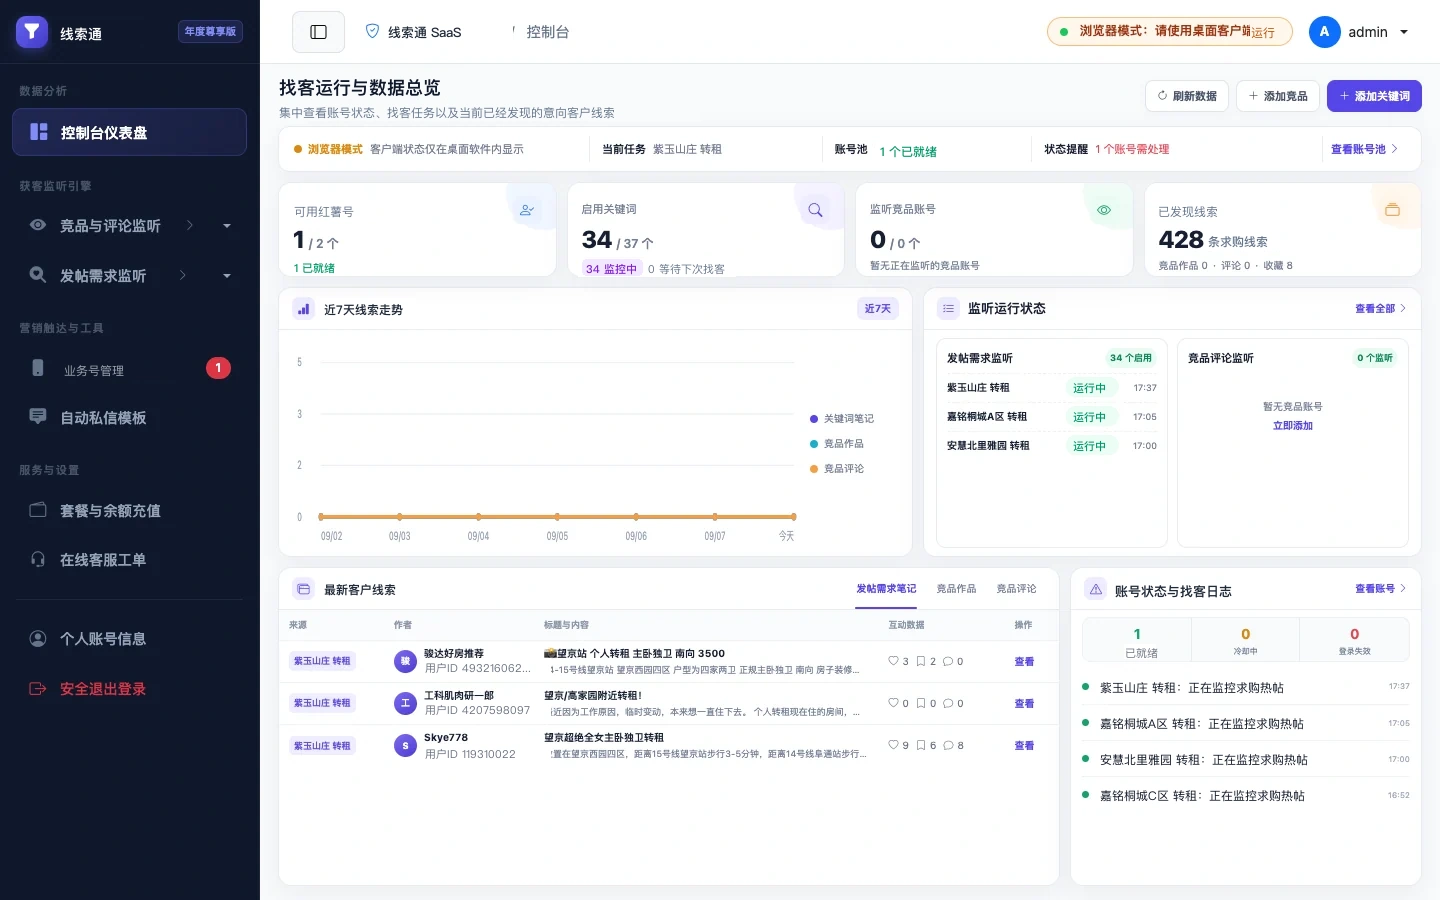Switch to the 发帖需求笔记 tab
1440x900 pixels.
886,589
